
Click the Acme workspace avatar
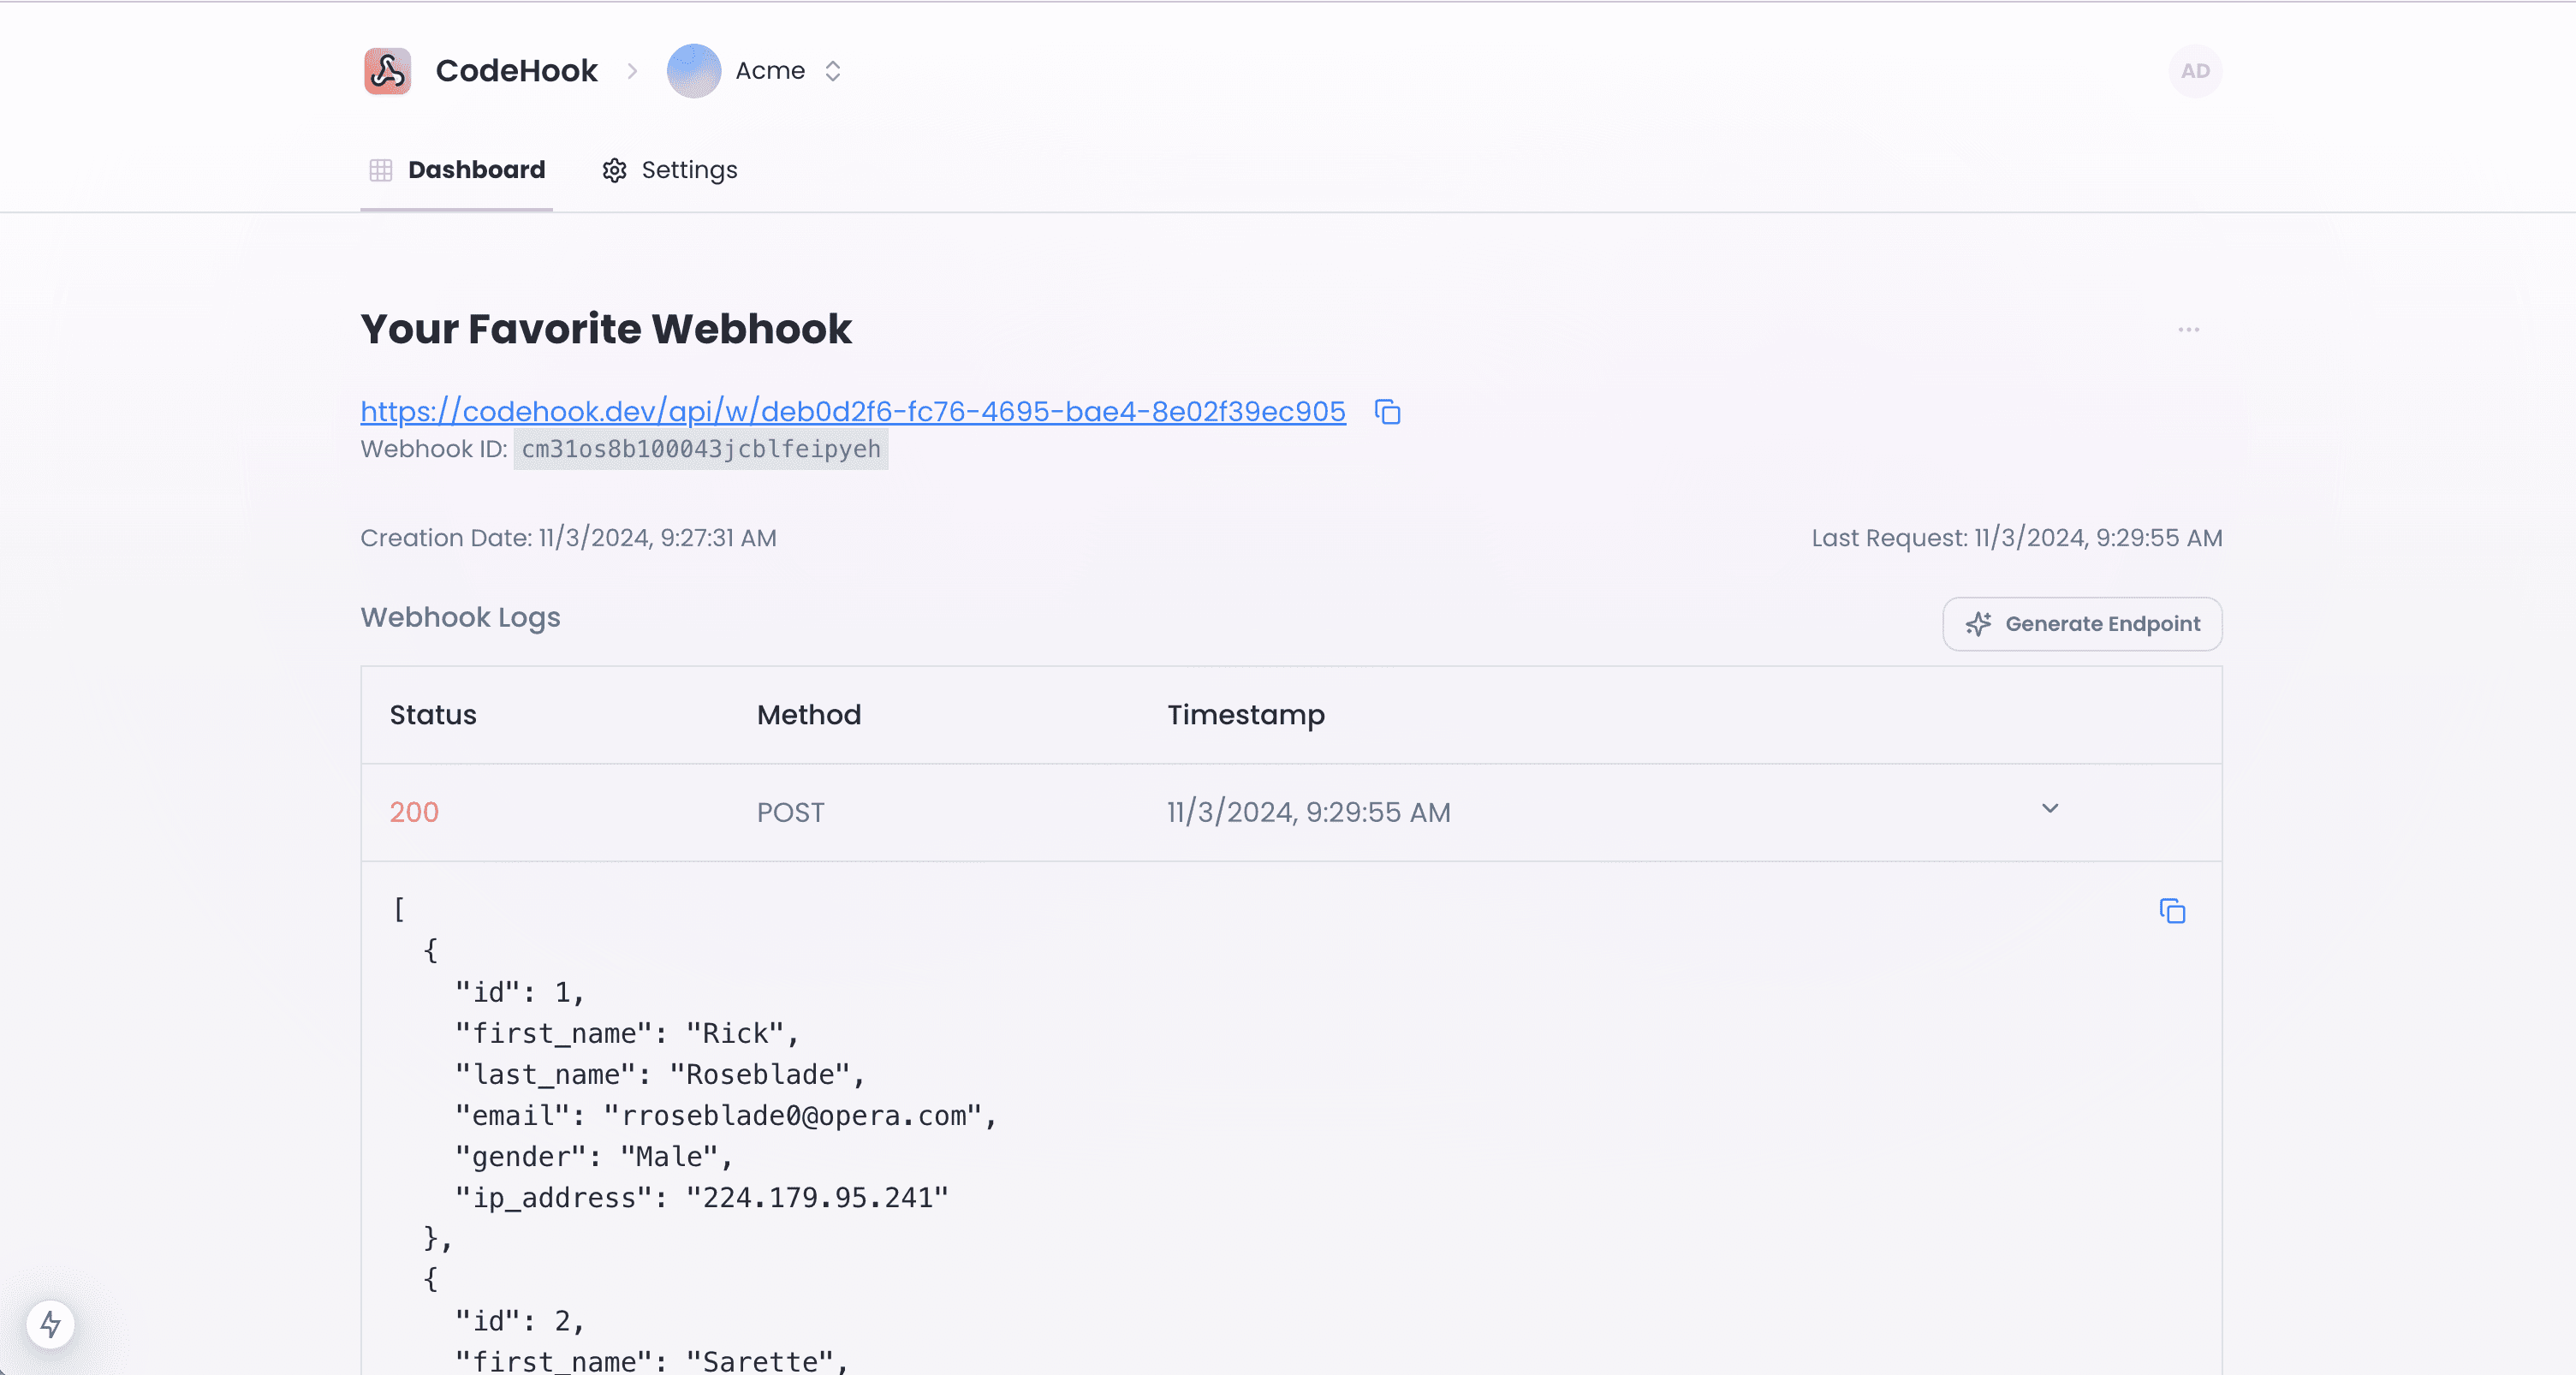[x=693, y=71]
